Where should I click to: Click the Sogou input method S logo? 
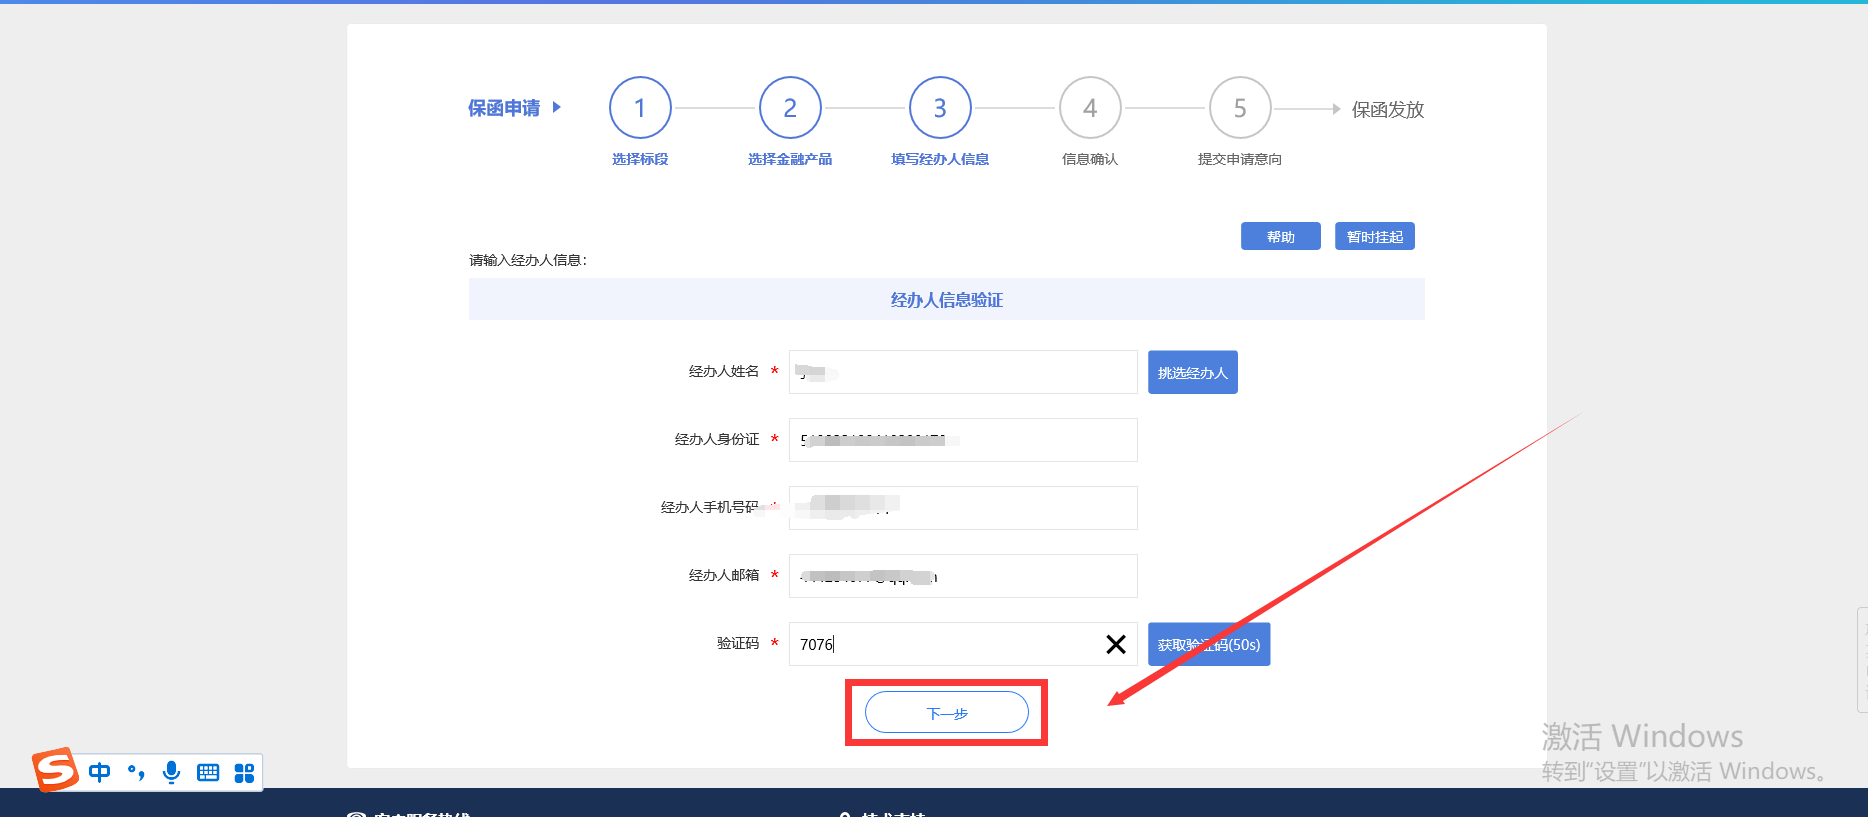(x=55, y=770)
